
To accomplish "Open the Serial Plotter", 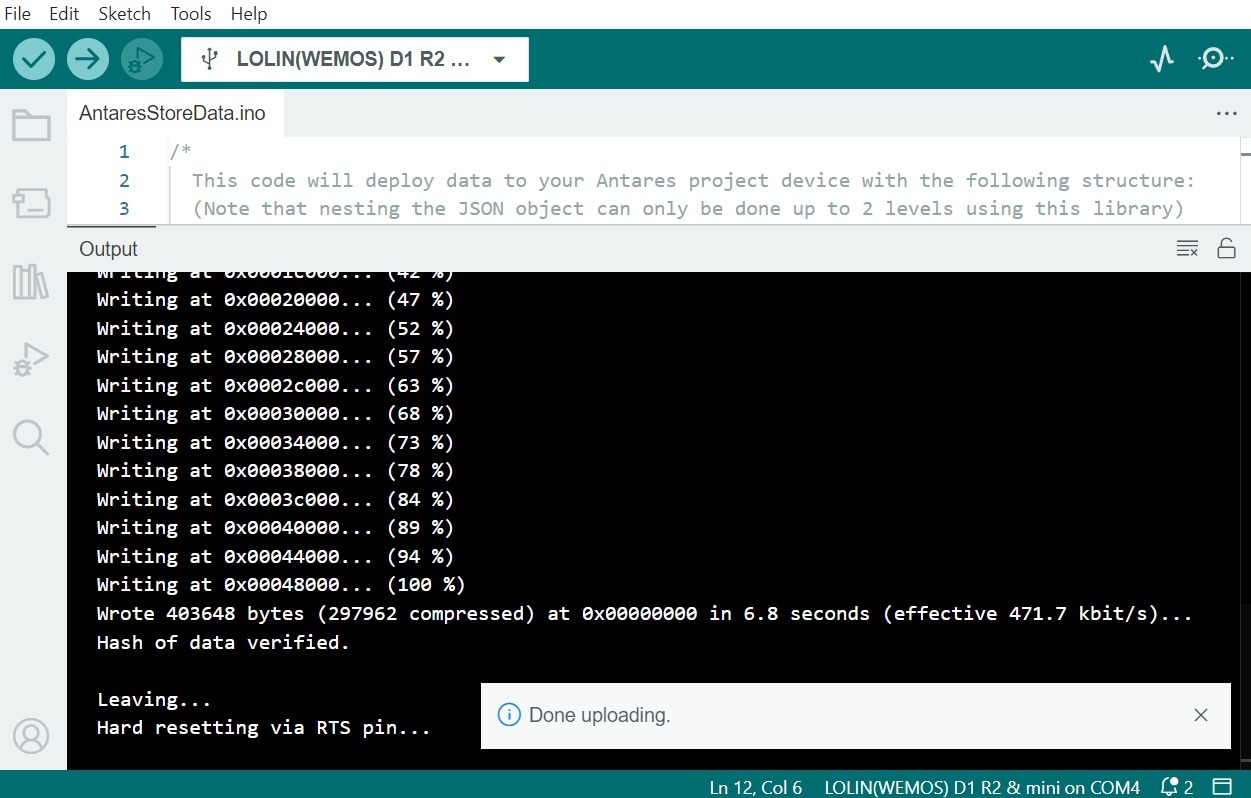I will pyautogui.click(x=1161, y=59).
